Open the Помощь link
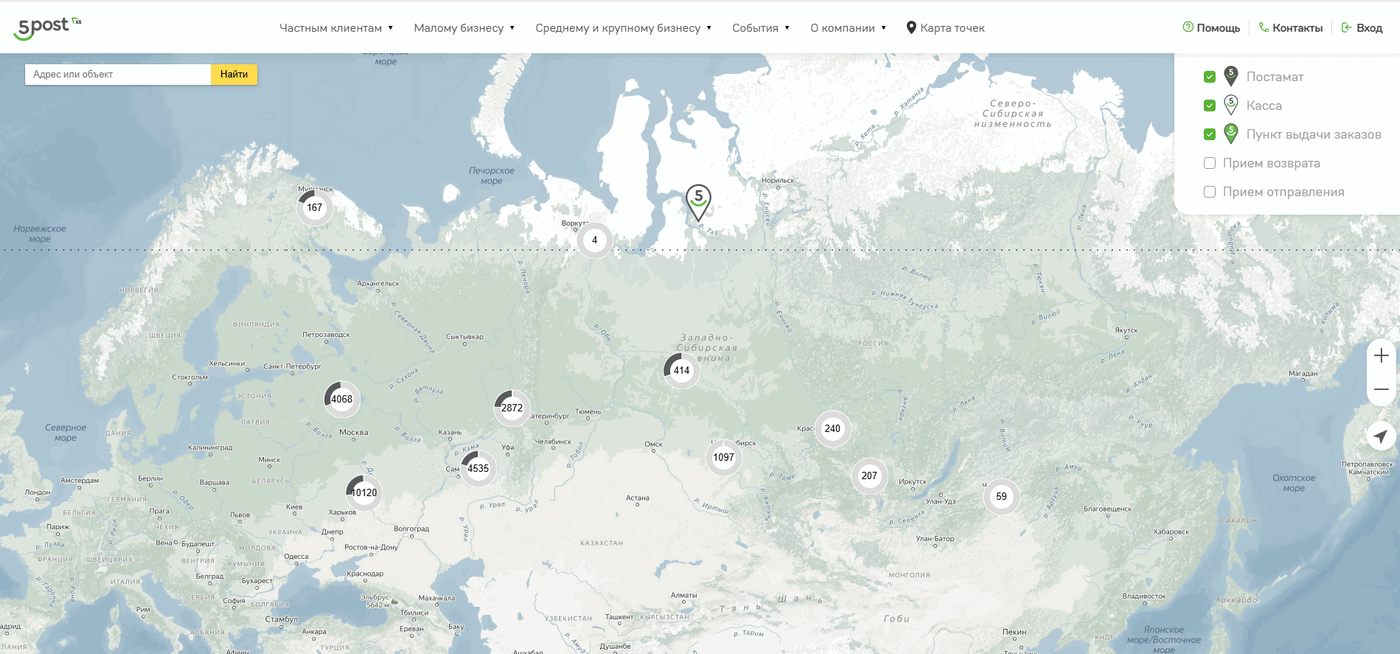This screenshot has width=1400, height=654. 1211,28
